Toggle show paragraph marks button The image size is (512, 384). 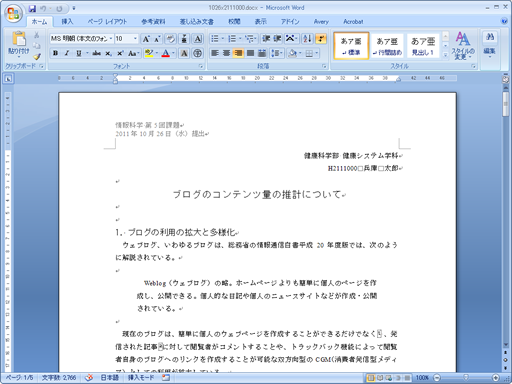(321, 39)
